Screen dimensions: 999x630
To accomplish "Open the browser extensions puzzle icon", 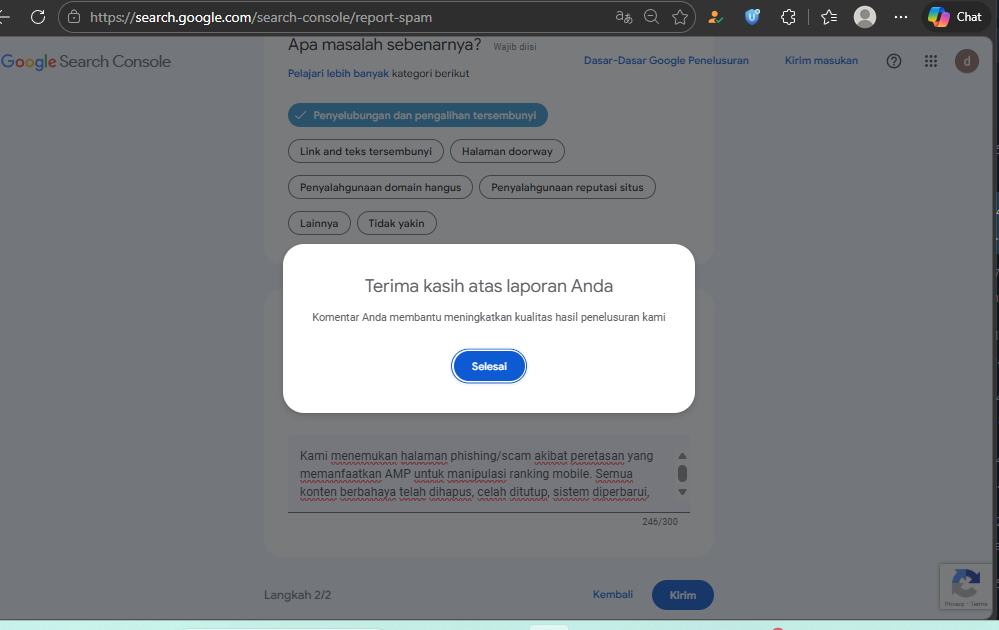I will (x=788, y=17).
